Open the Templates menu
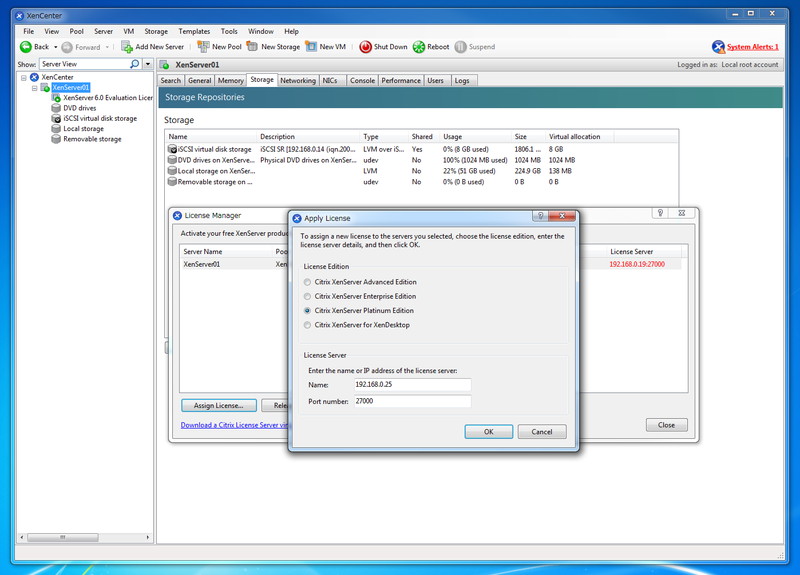The width and height of the screenshot is (800, 575). tap(194, 31)
